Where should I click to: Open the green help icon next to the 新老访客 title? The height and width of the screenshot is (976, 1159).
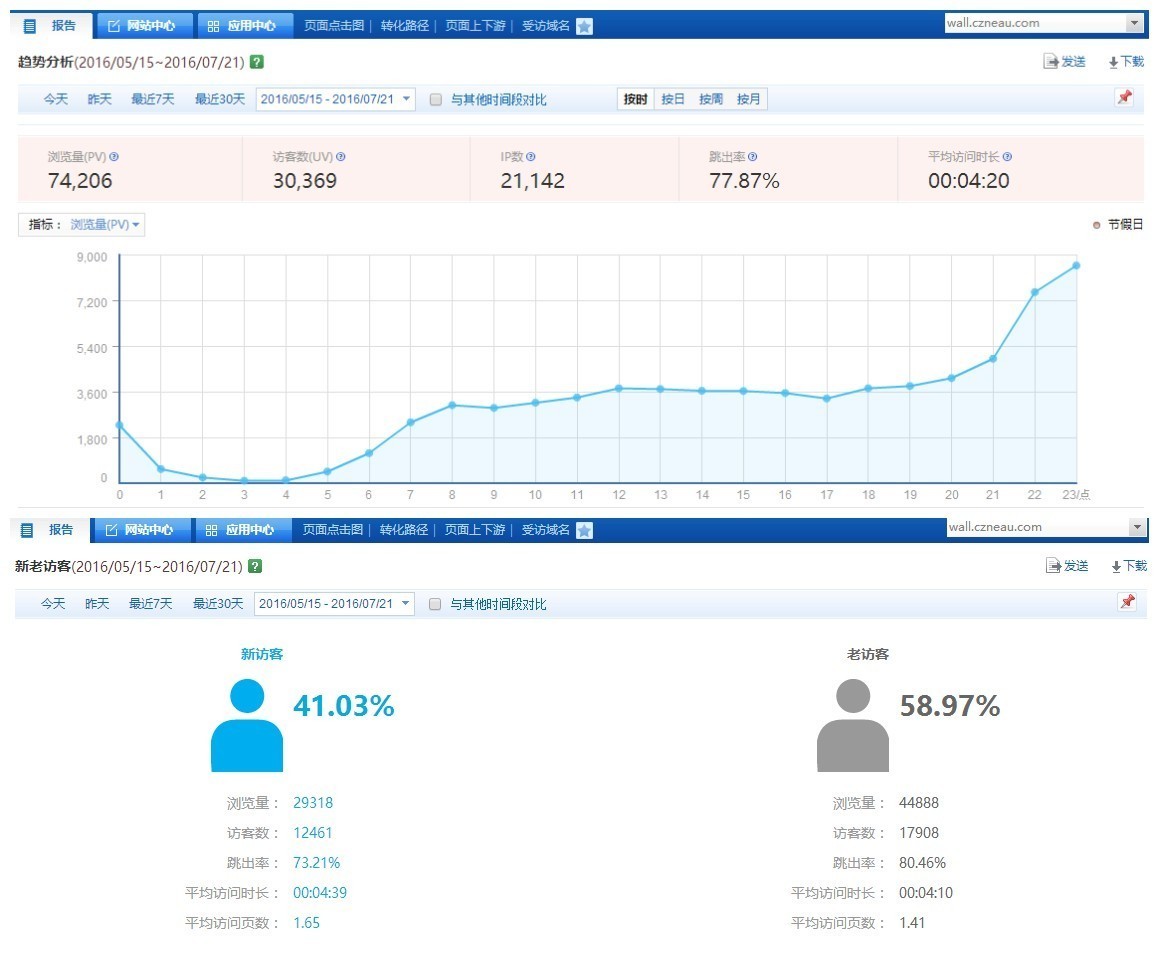pos(255,566)
